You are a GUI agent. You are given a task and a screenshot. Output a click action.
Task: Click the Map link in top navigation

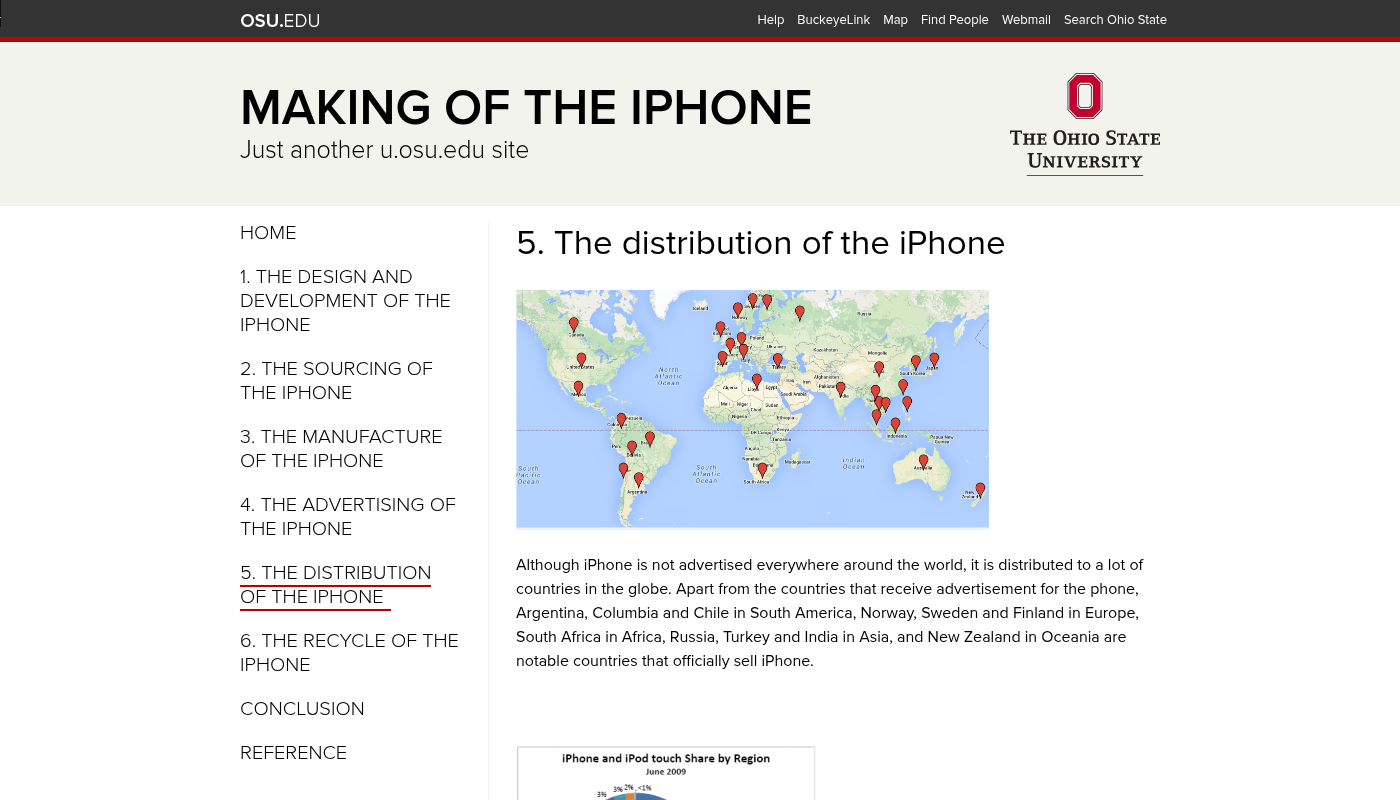(x=895, y=20)
